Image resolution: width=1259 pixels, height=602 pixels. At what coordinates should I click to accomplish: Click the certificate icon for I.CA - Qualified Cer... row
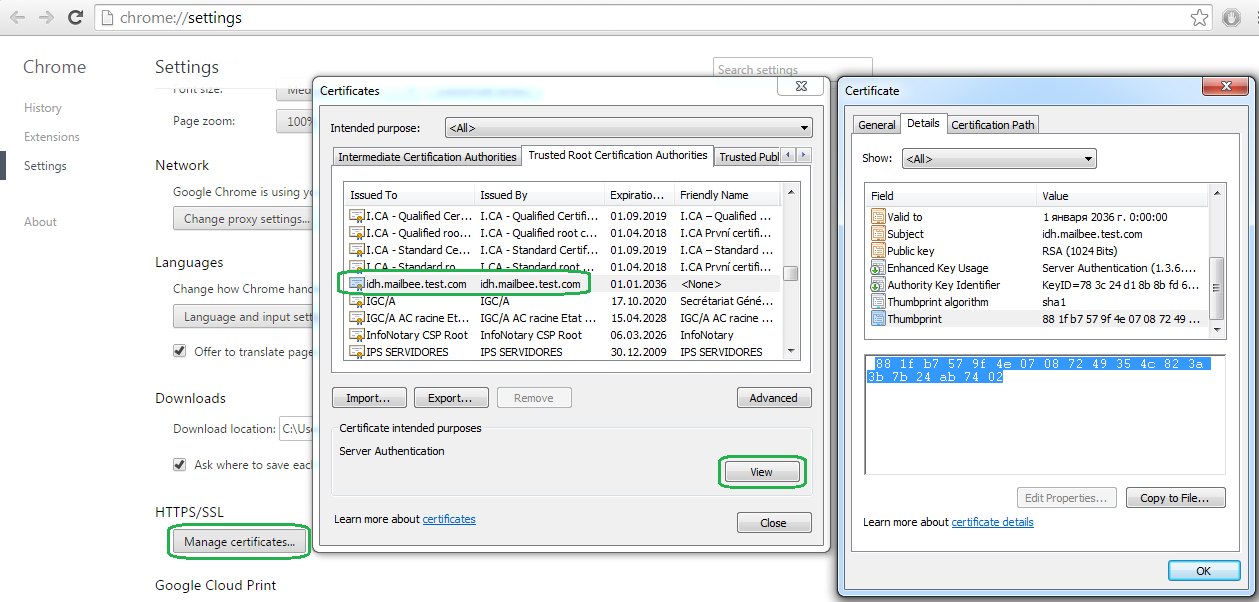point(356,216)
